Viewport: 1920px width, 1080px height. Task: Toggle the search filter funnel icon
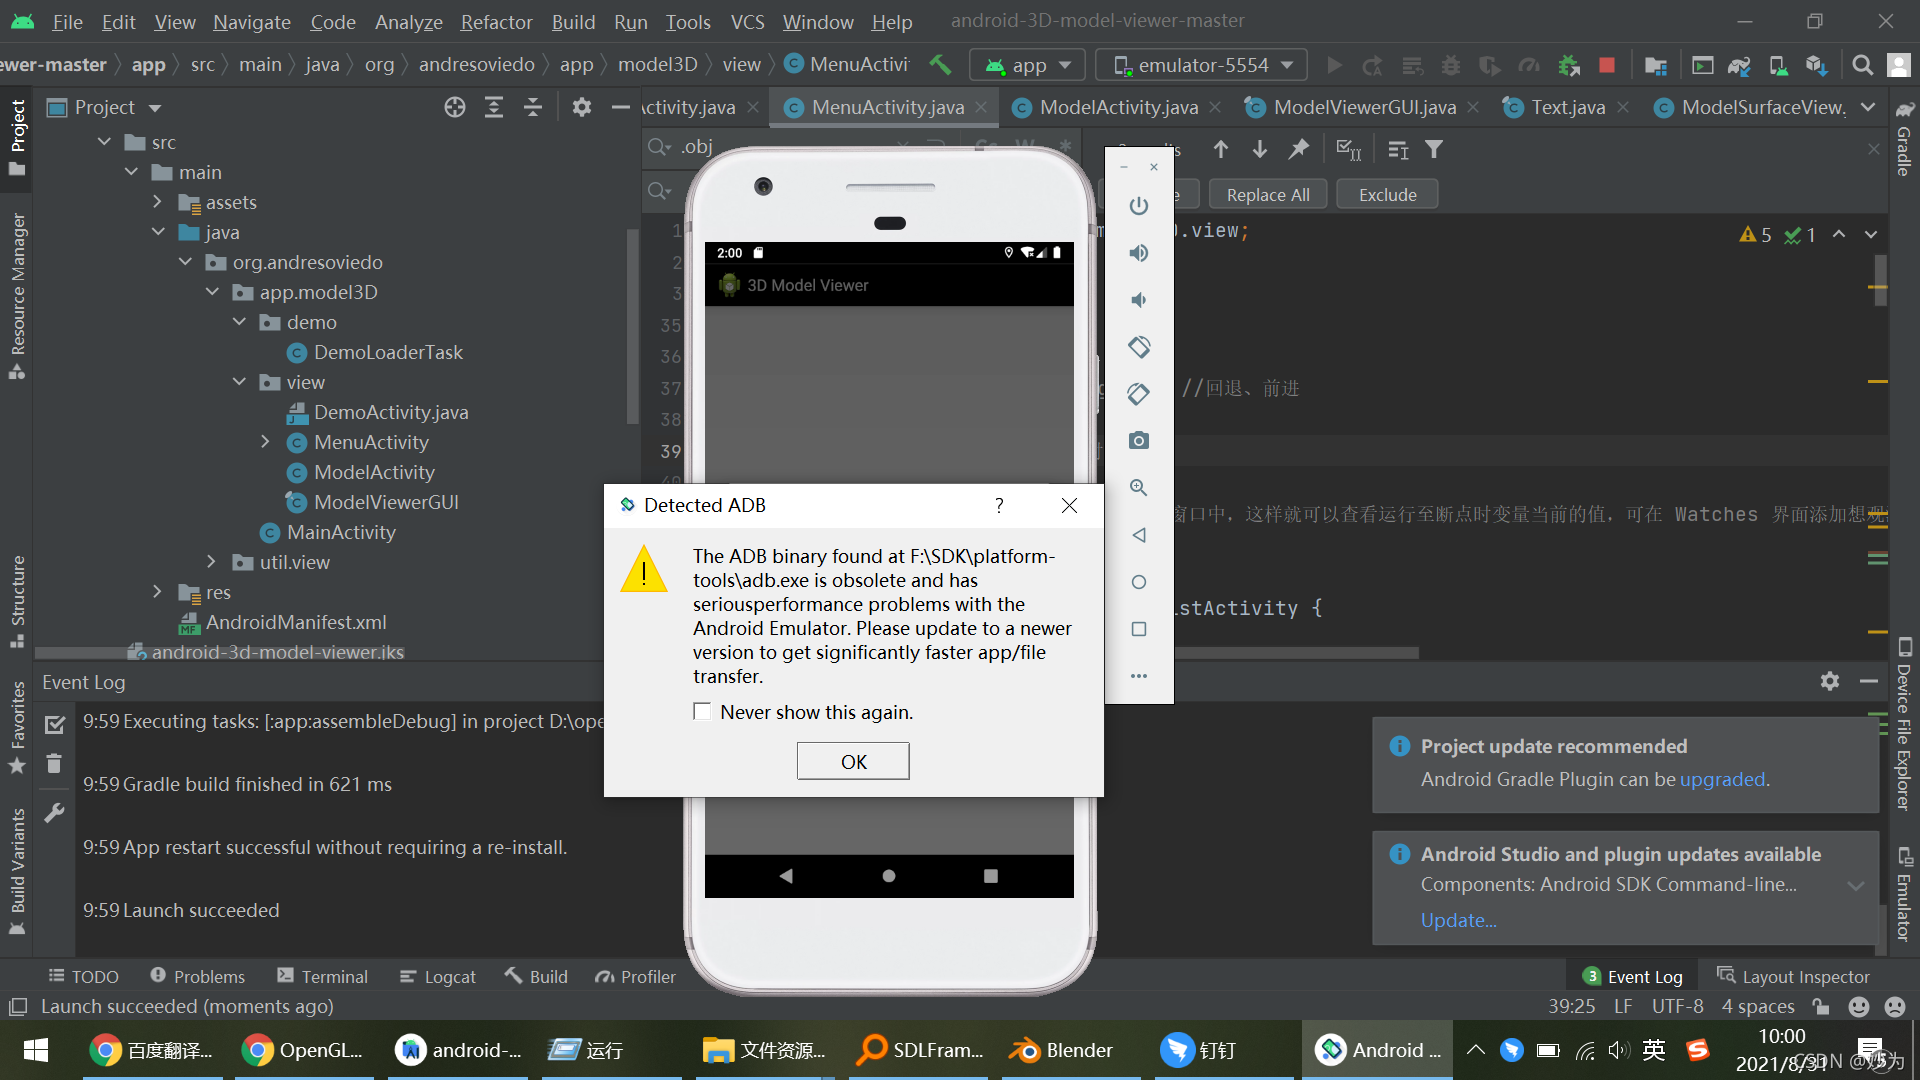(1434, 150)
